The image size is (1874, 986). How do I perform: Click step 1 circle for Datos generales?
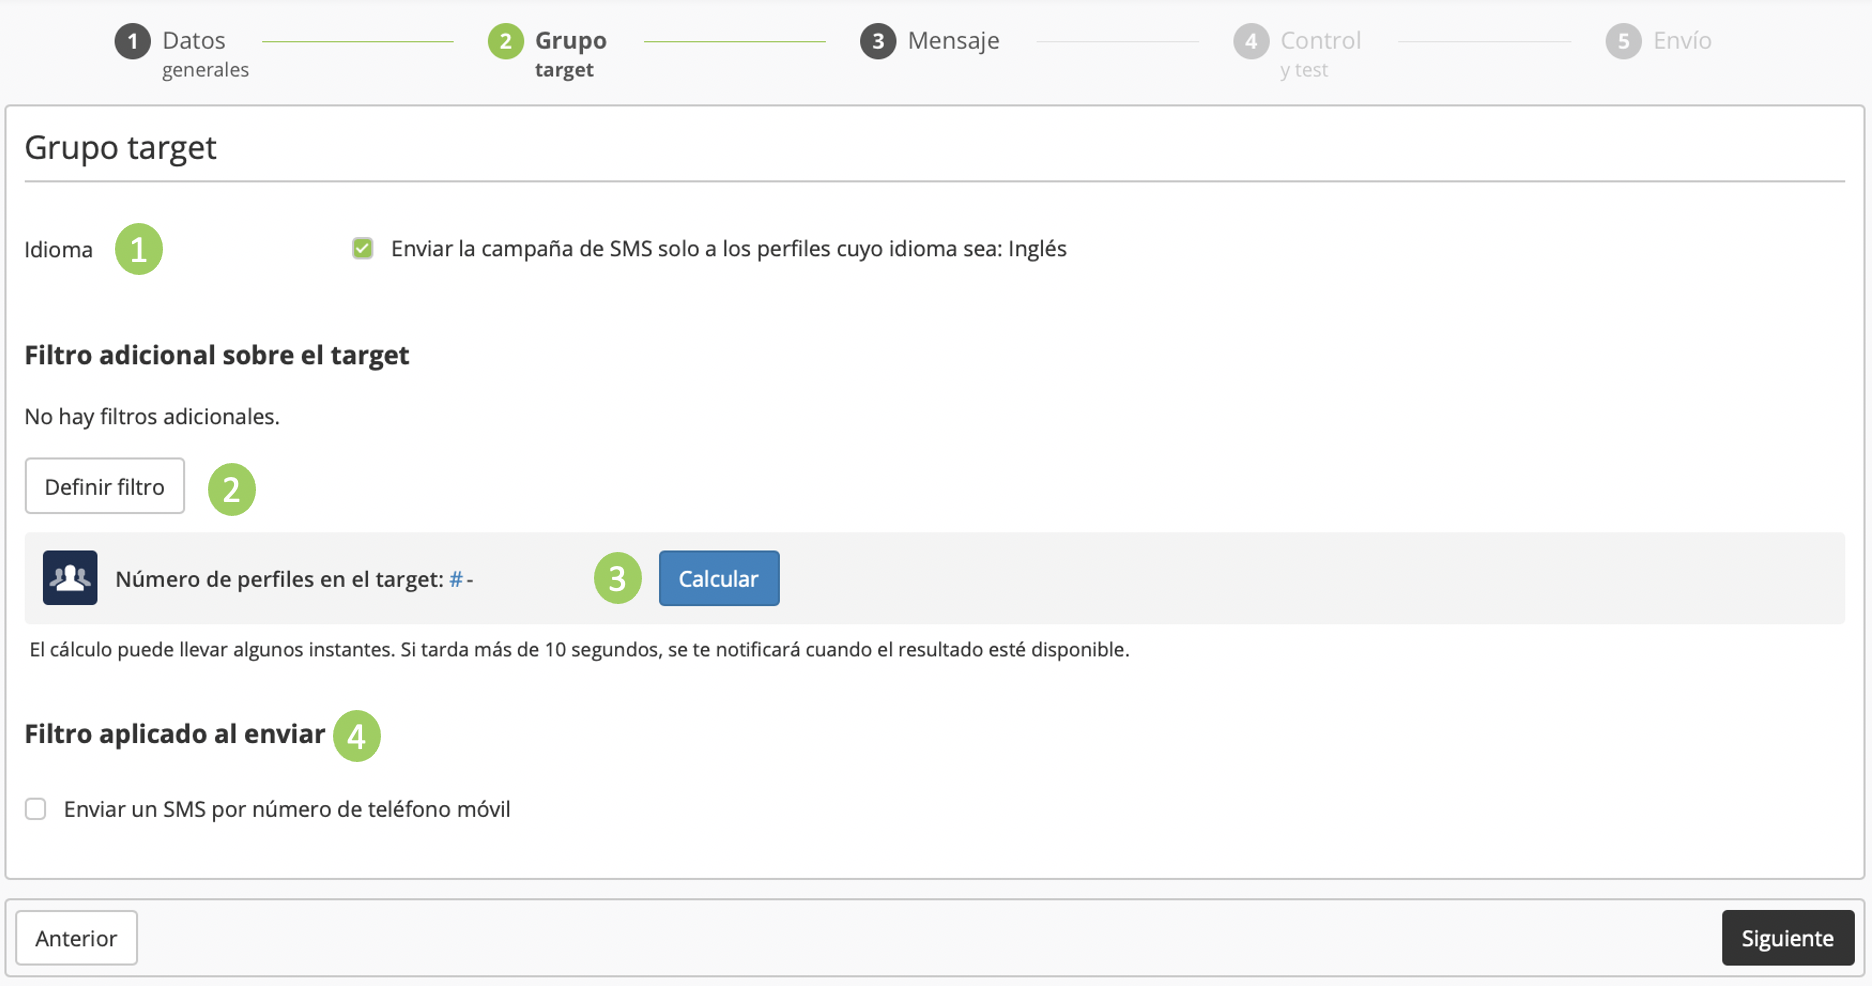pyautogui.click(x=132, y=41)
